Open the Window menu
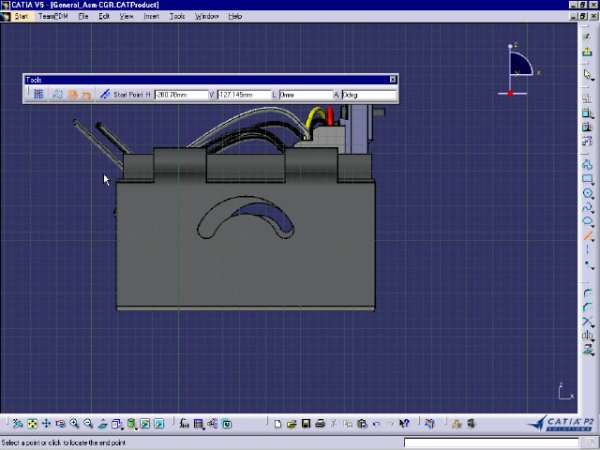Screen dimensions: 600x450 [x=207, y=16]
